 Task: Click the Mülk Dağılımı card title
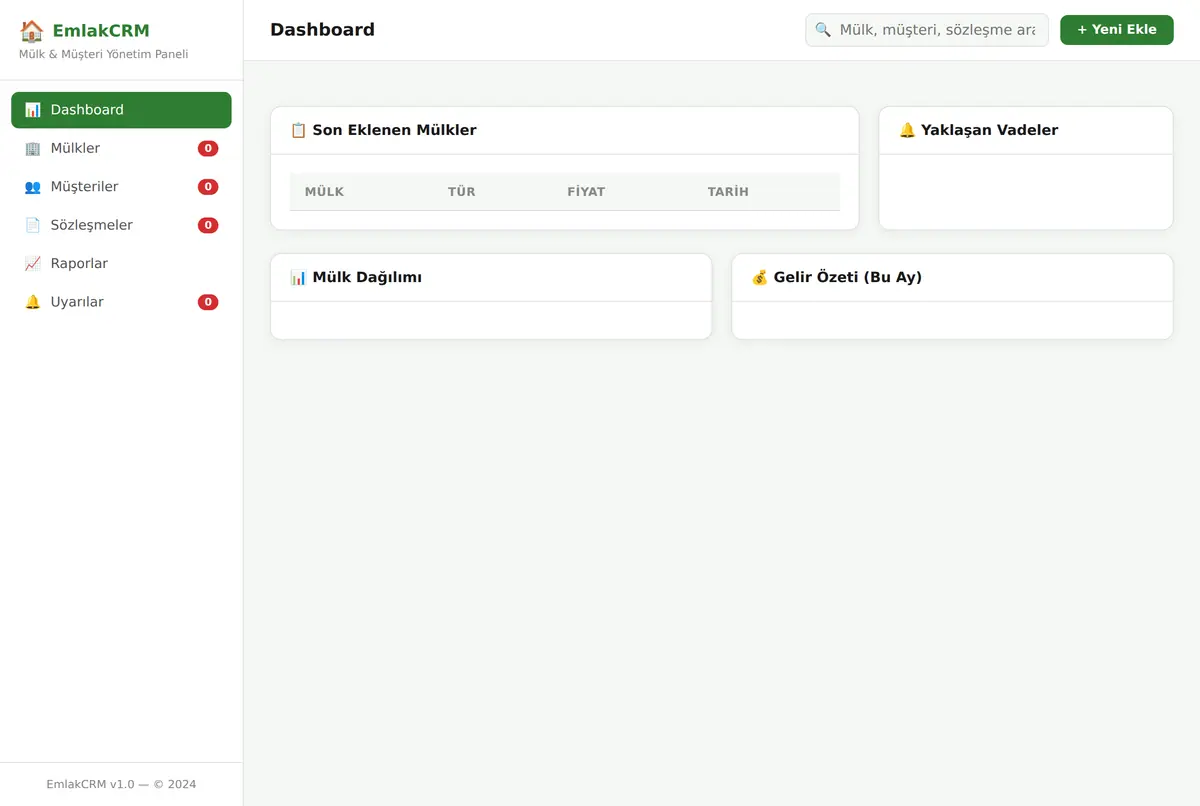(367, 277)
